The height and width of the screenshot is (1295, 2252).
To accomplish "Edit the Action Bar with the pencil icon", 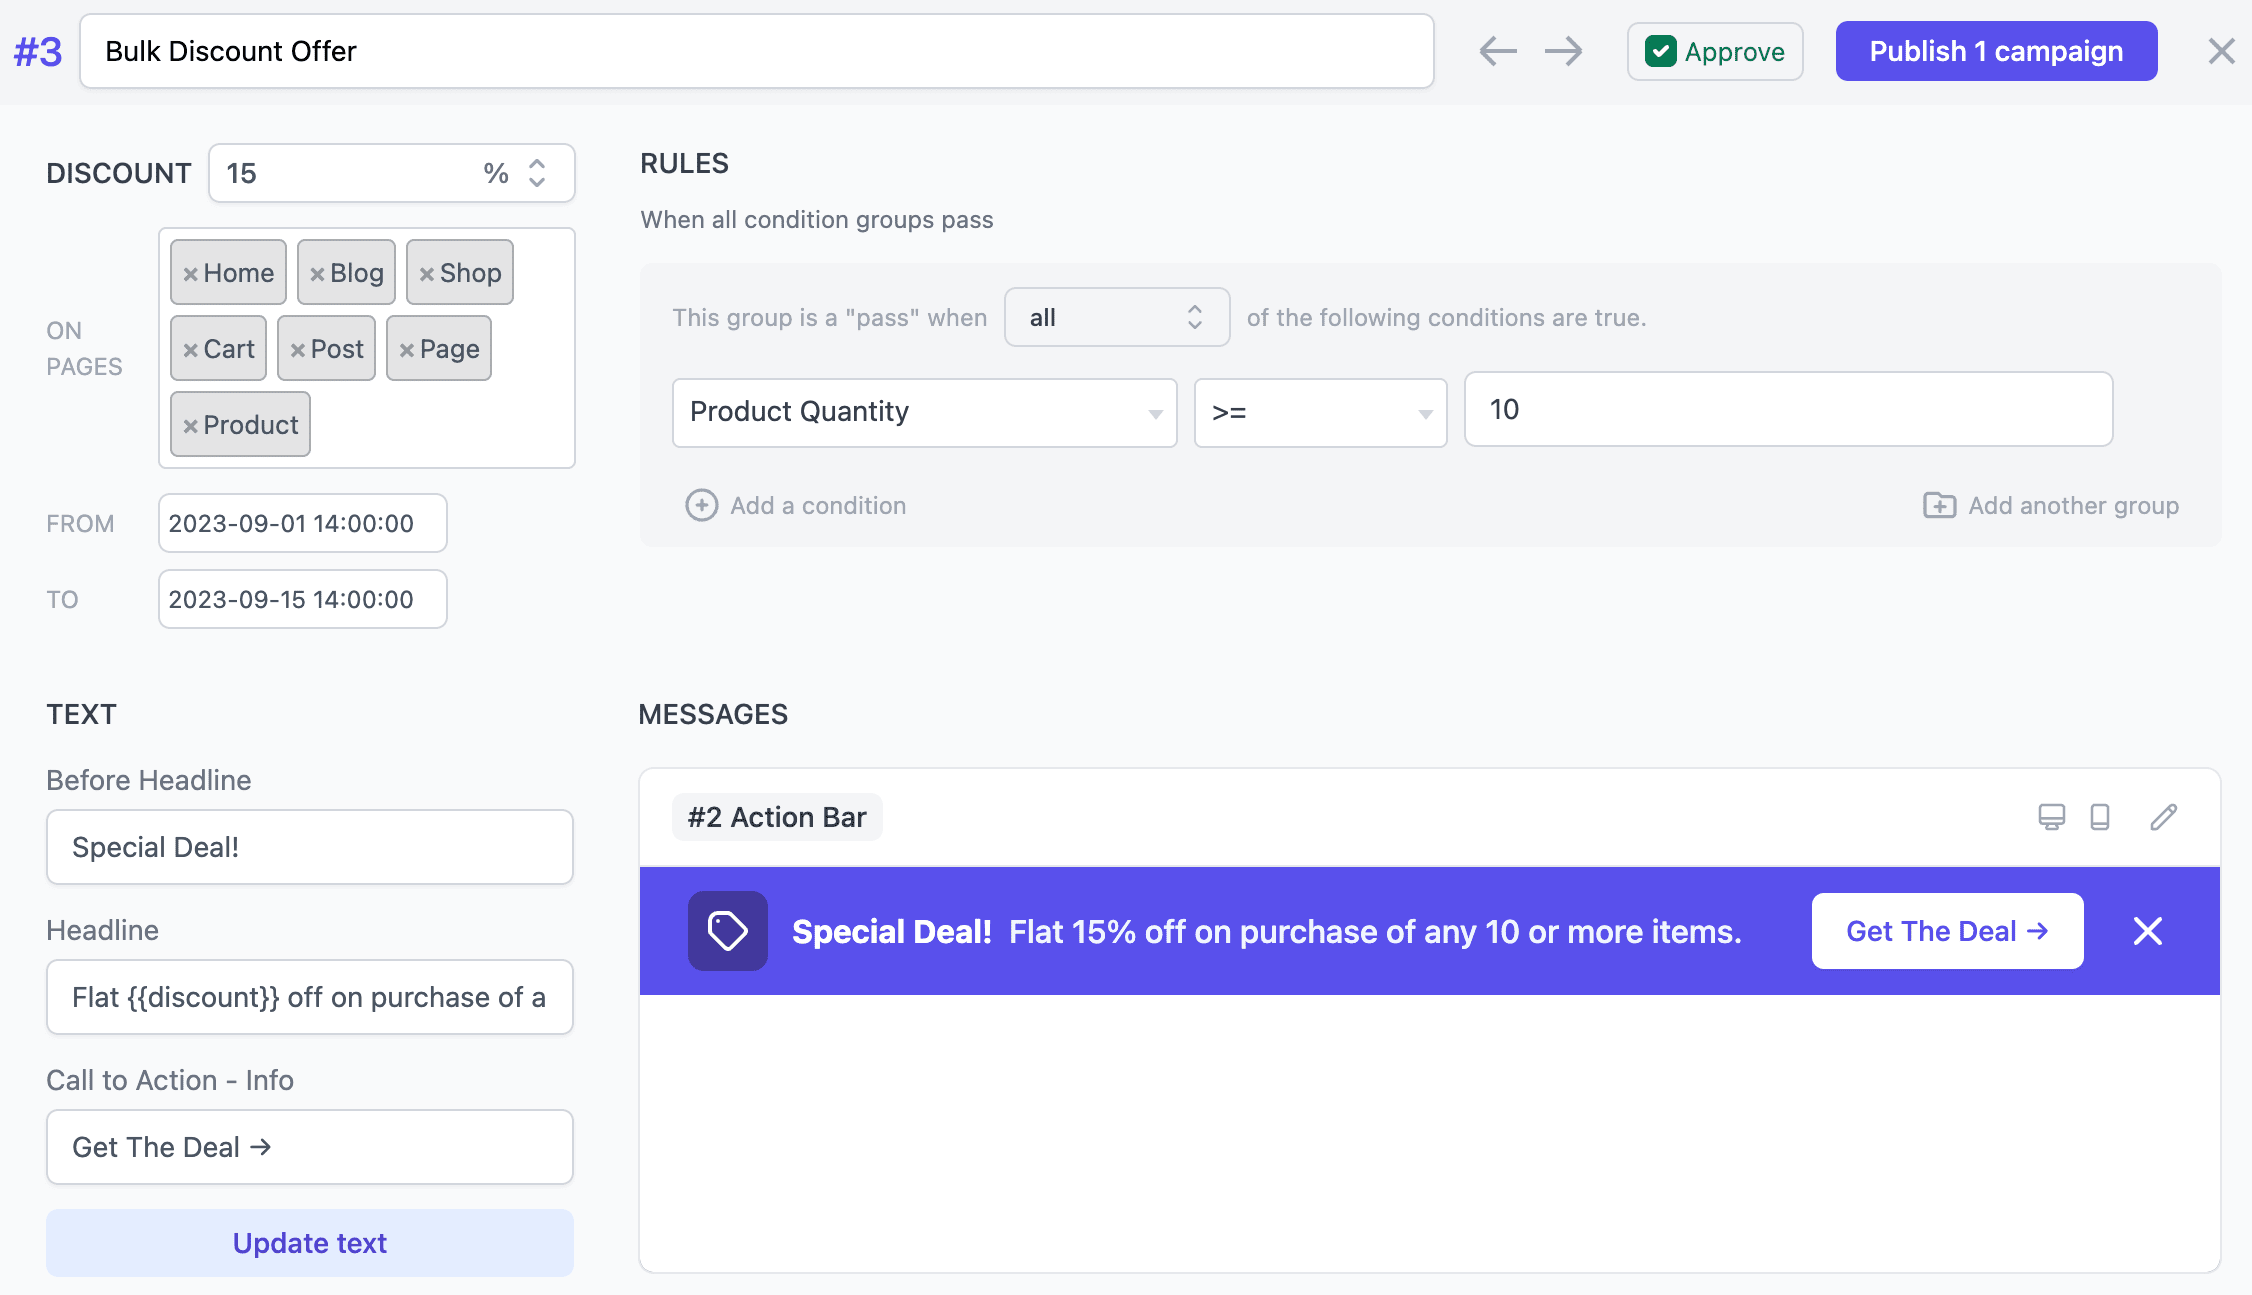I will click(x=2163, y=817).
